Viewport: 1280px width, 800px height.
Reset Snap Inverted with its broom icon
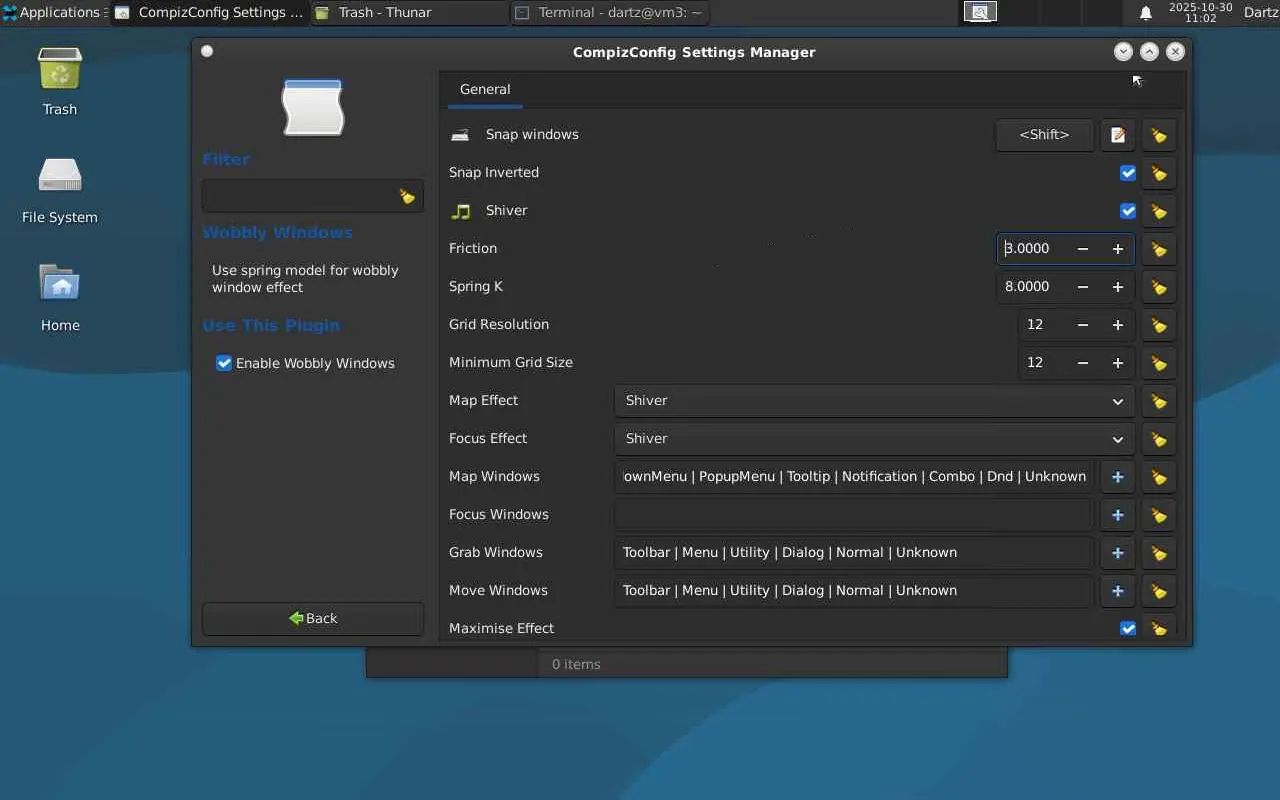point(1158,173)
